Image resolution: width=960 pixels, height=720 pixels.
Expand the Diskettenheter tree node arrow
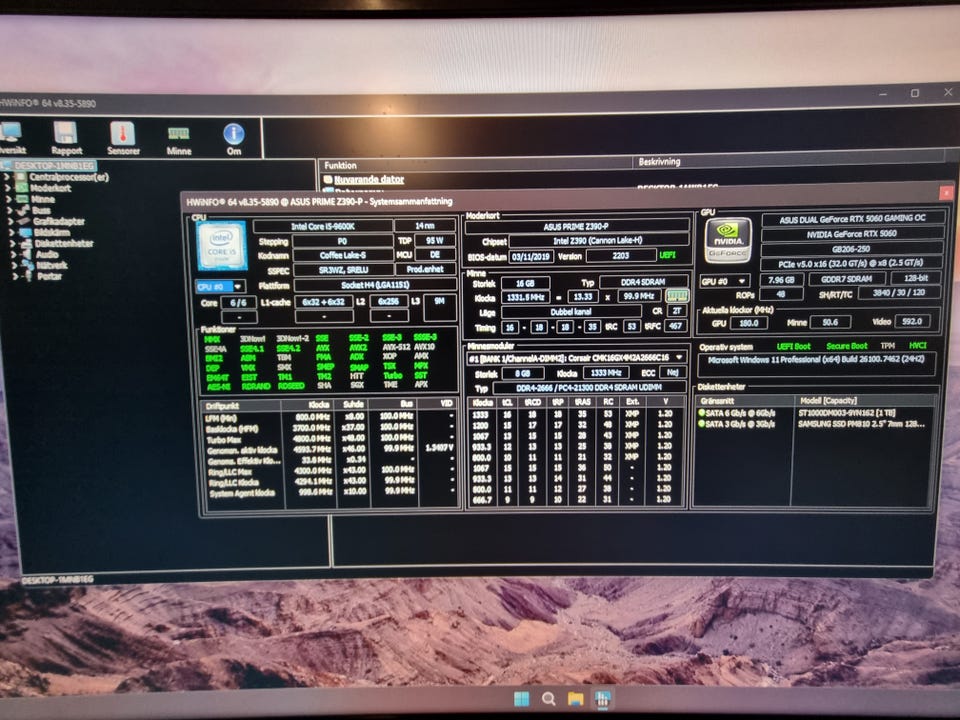[x=12, y=243]
